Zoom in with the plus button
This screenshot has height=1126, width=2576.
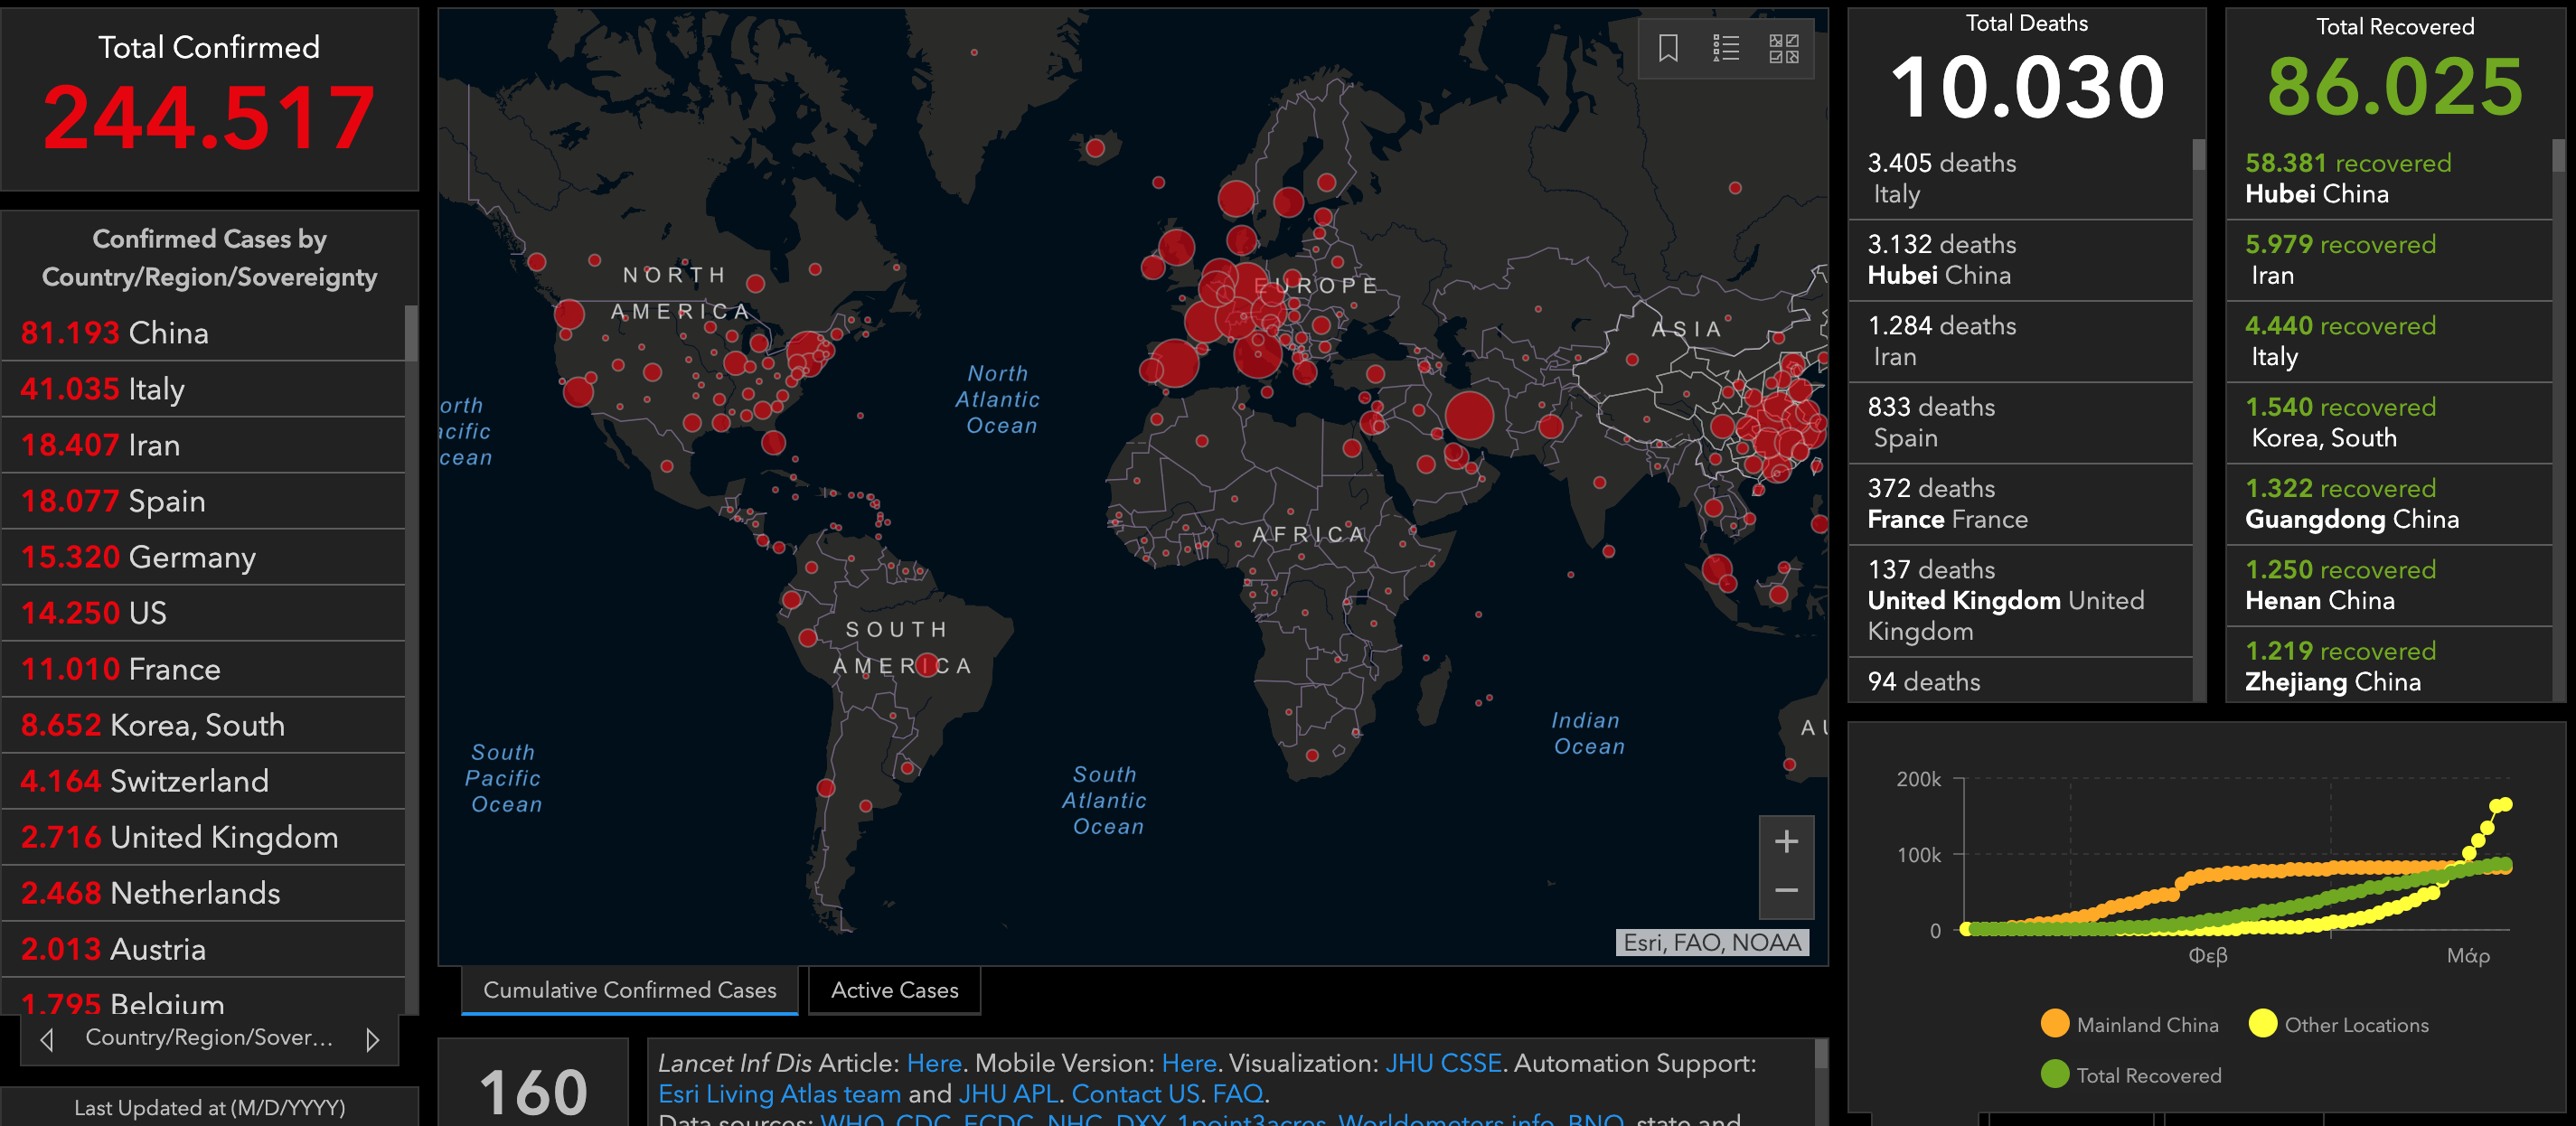click(x=1786, y=842)
